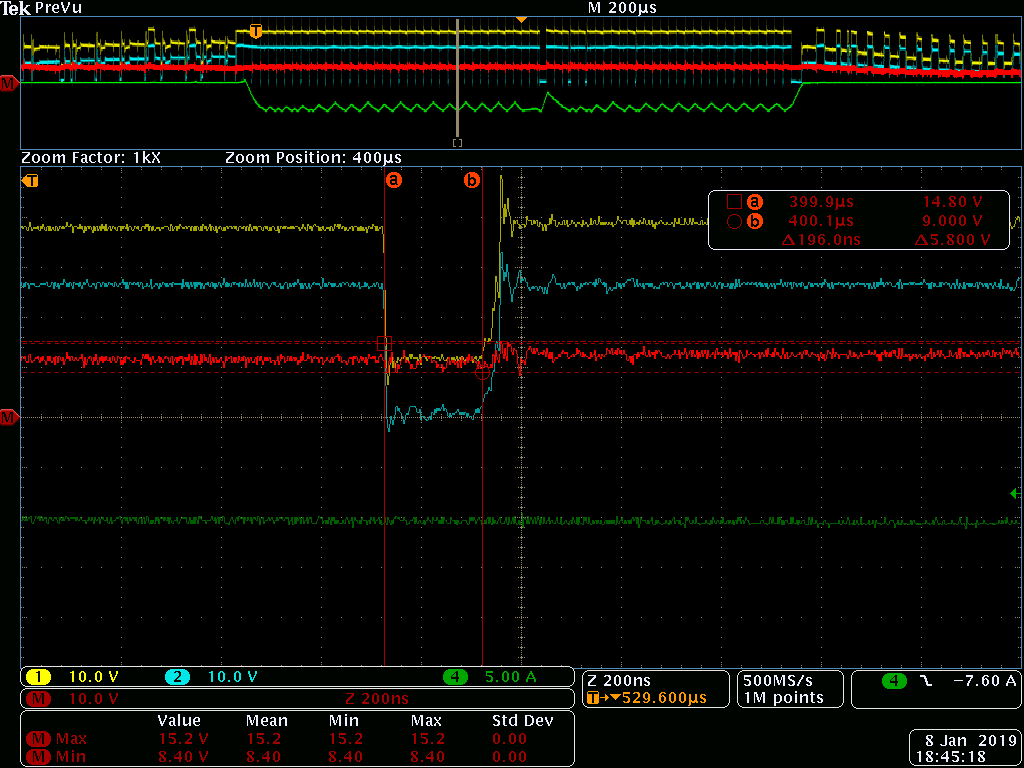
Task: Click Zoom Position: 400µs label
Action: [313, 157]
